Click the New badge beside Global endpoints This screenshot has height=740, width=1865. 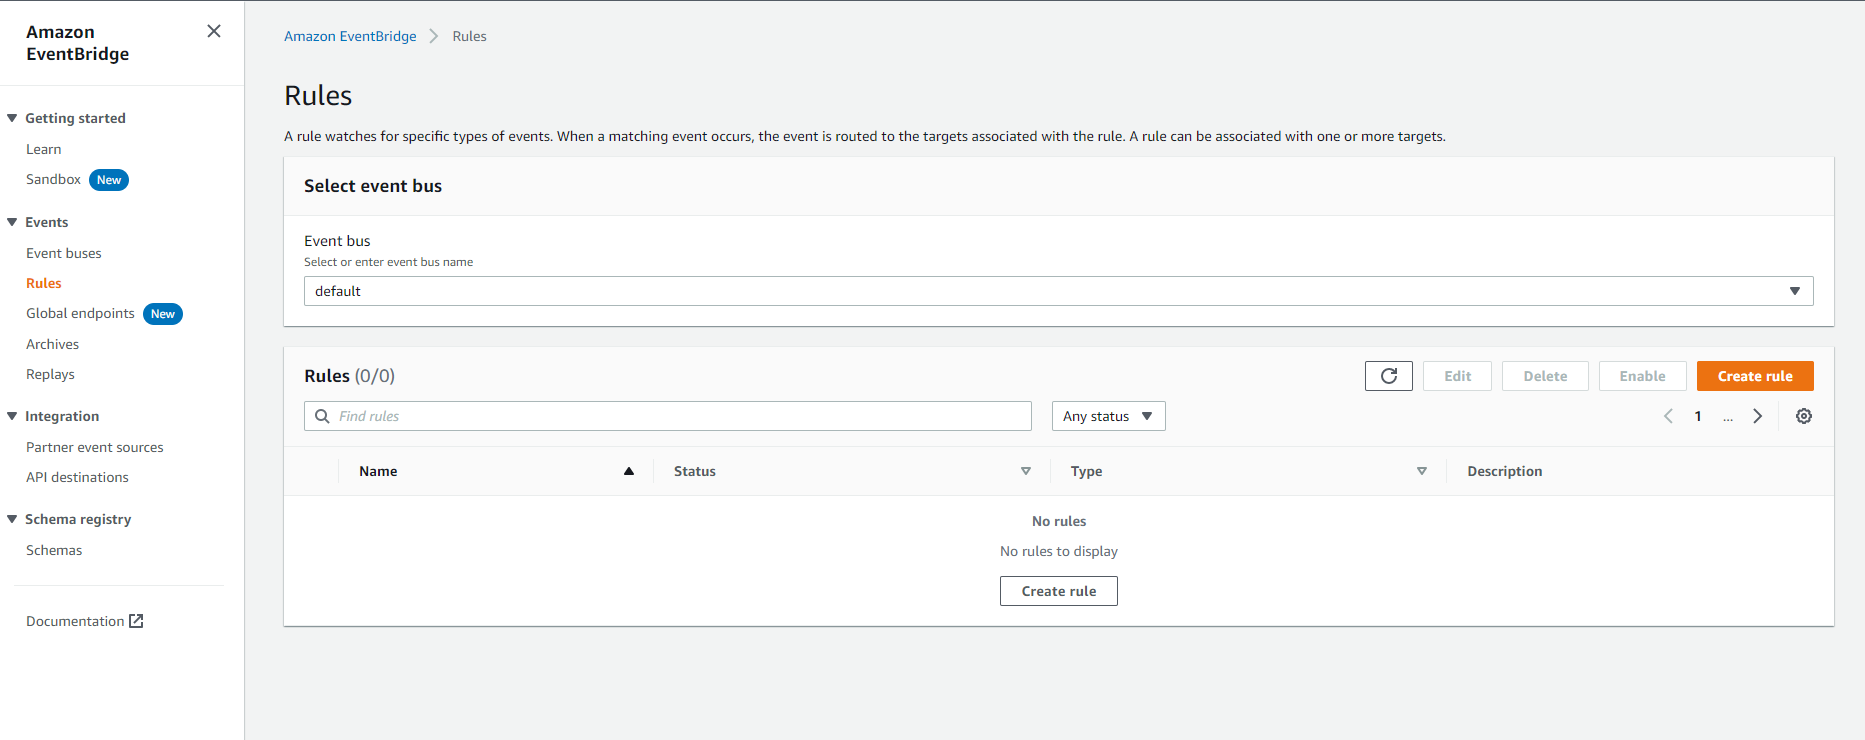[x=163, y=314]
